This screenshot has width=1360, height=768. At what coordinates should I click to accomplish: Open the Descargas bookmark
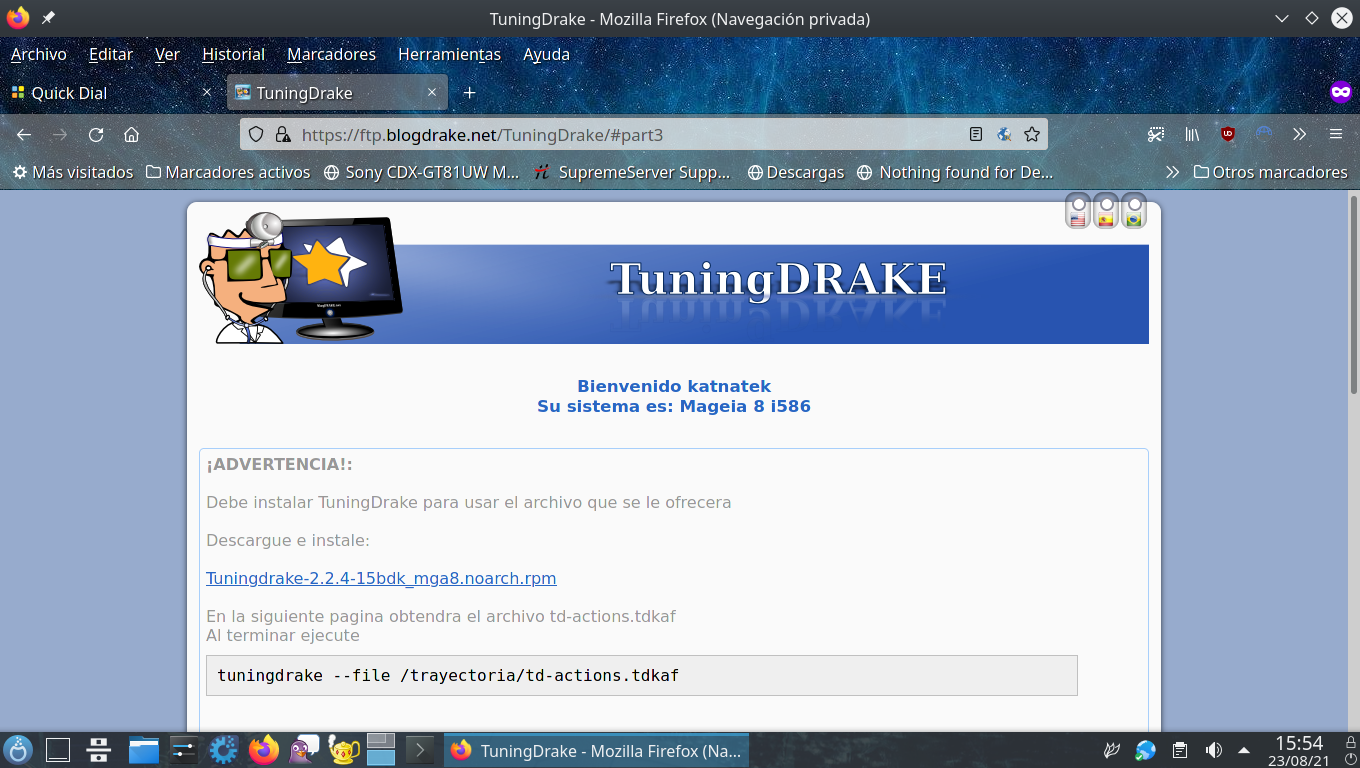coord(796,172)
